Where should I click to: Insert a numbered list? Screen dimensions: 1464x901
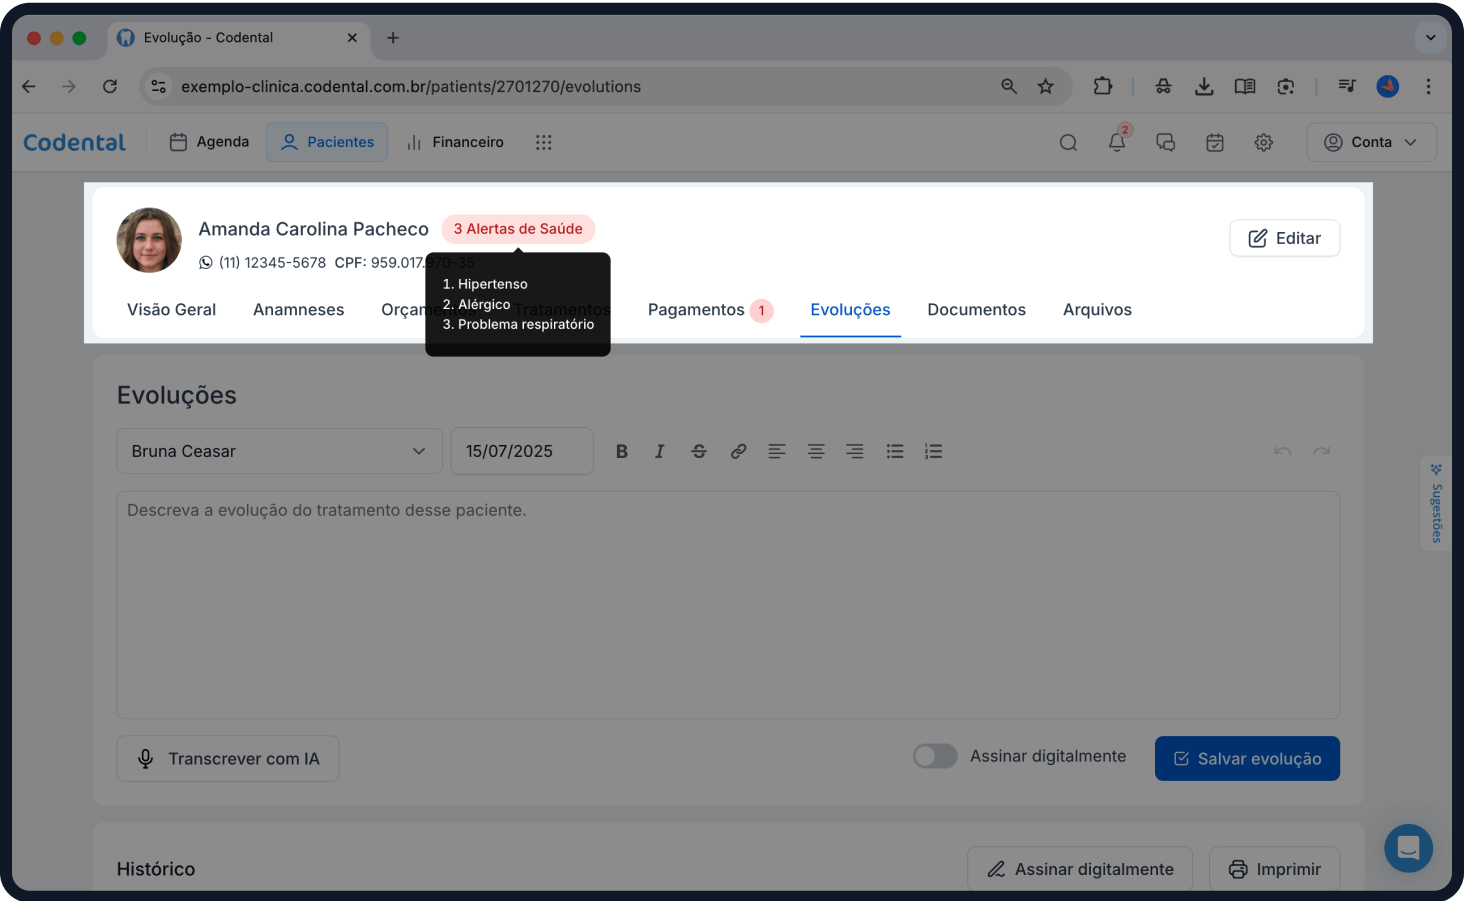tap(933, 451)
